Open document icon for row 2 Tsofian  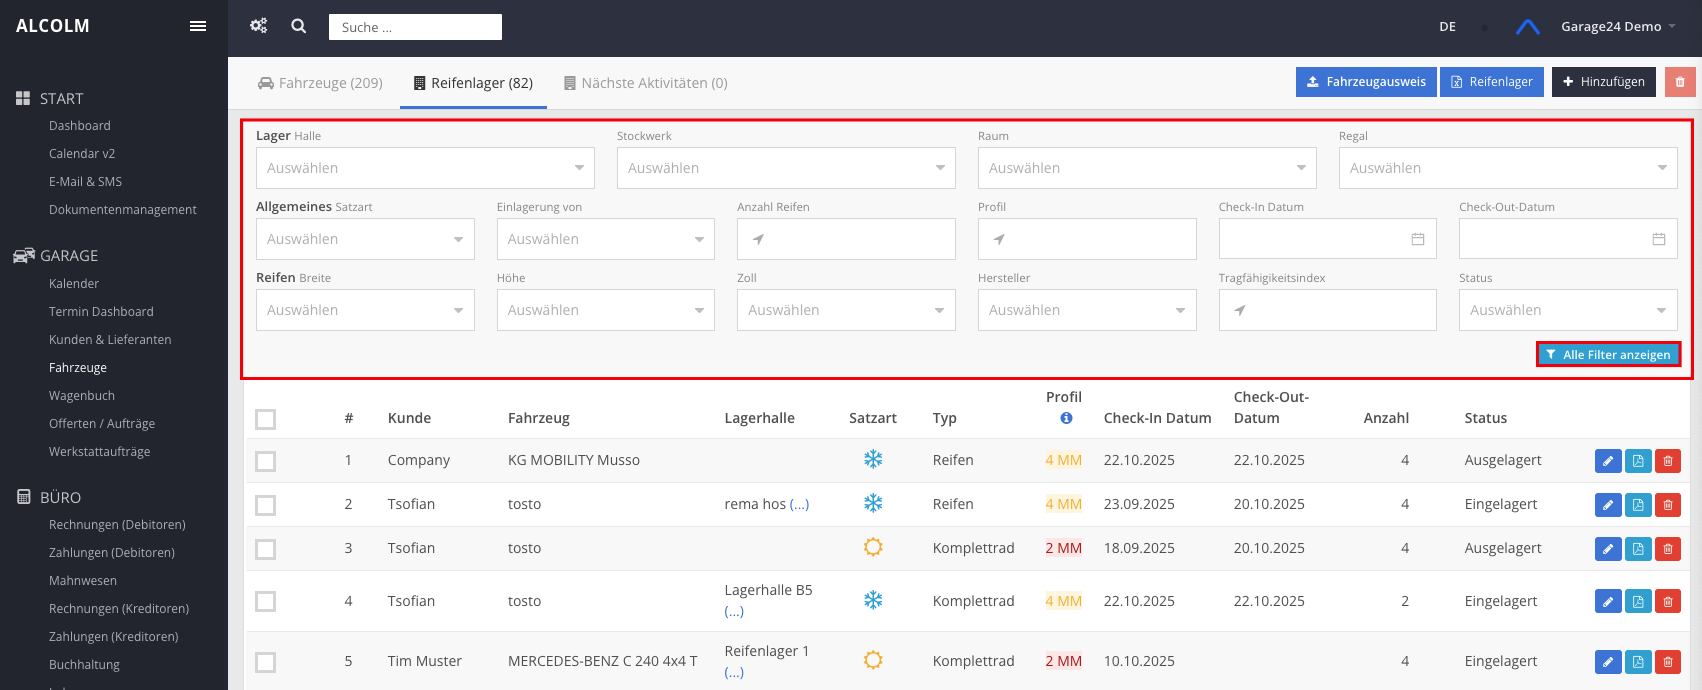1637,505
